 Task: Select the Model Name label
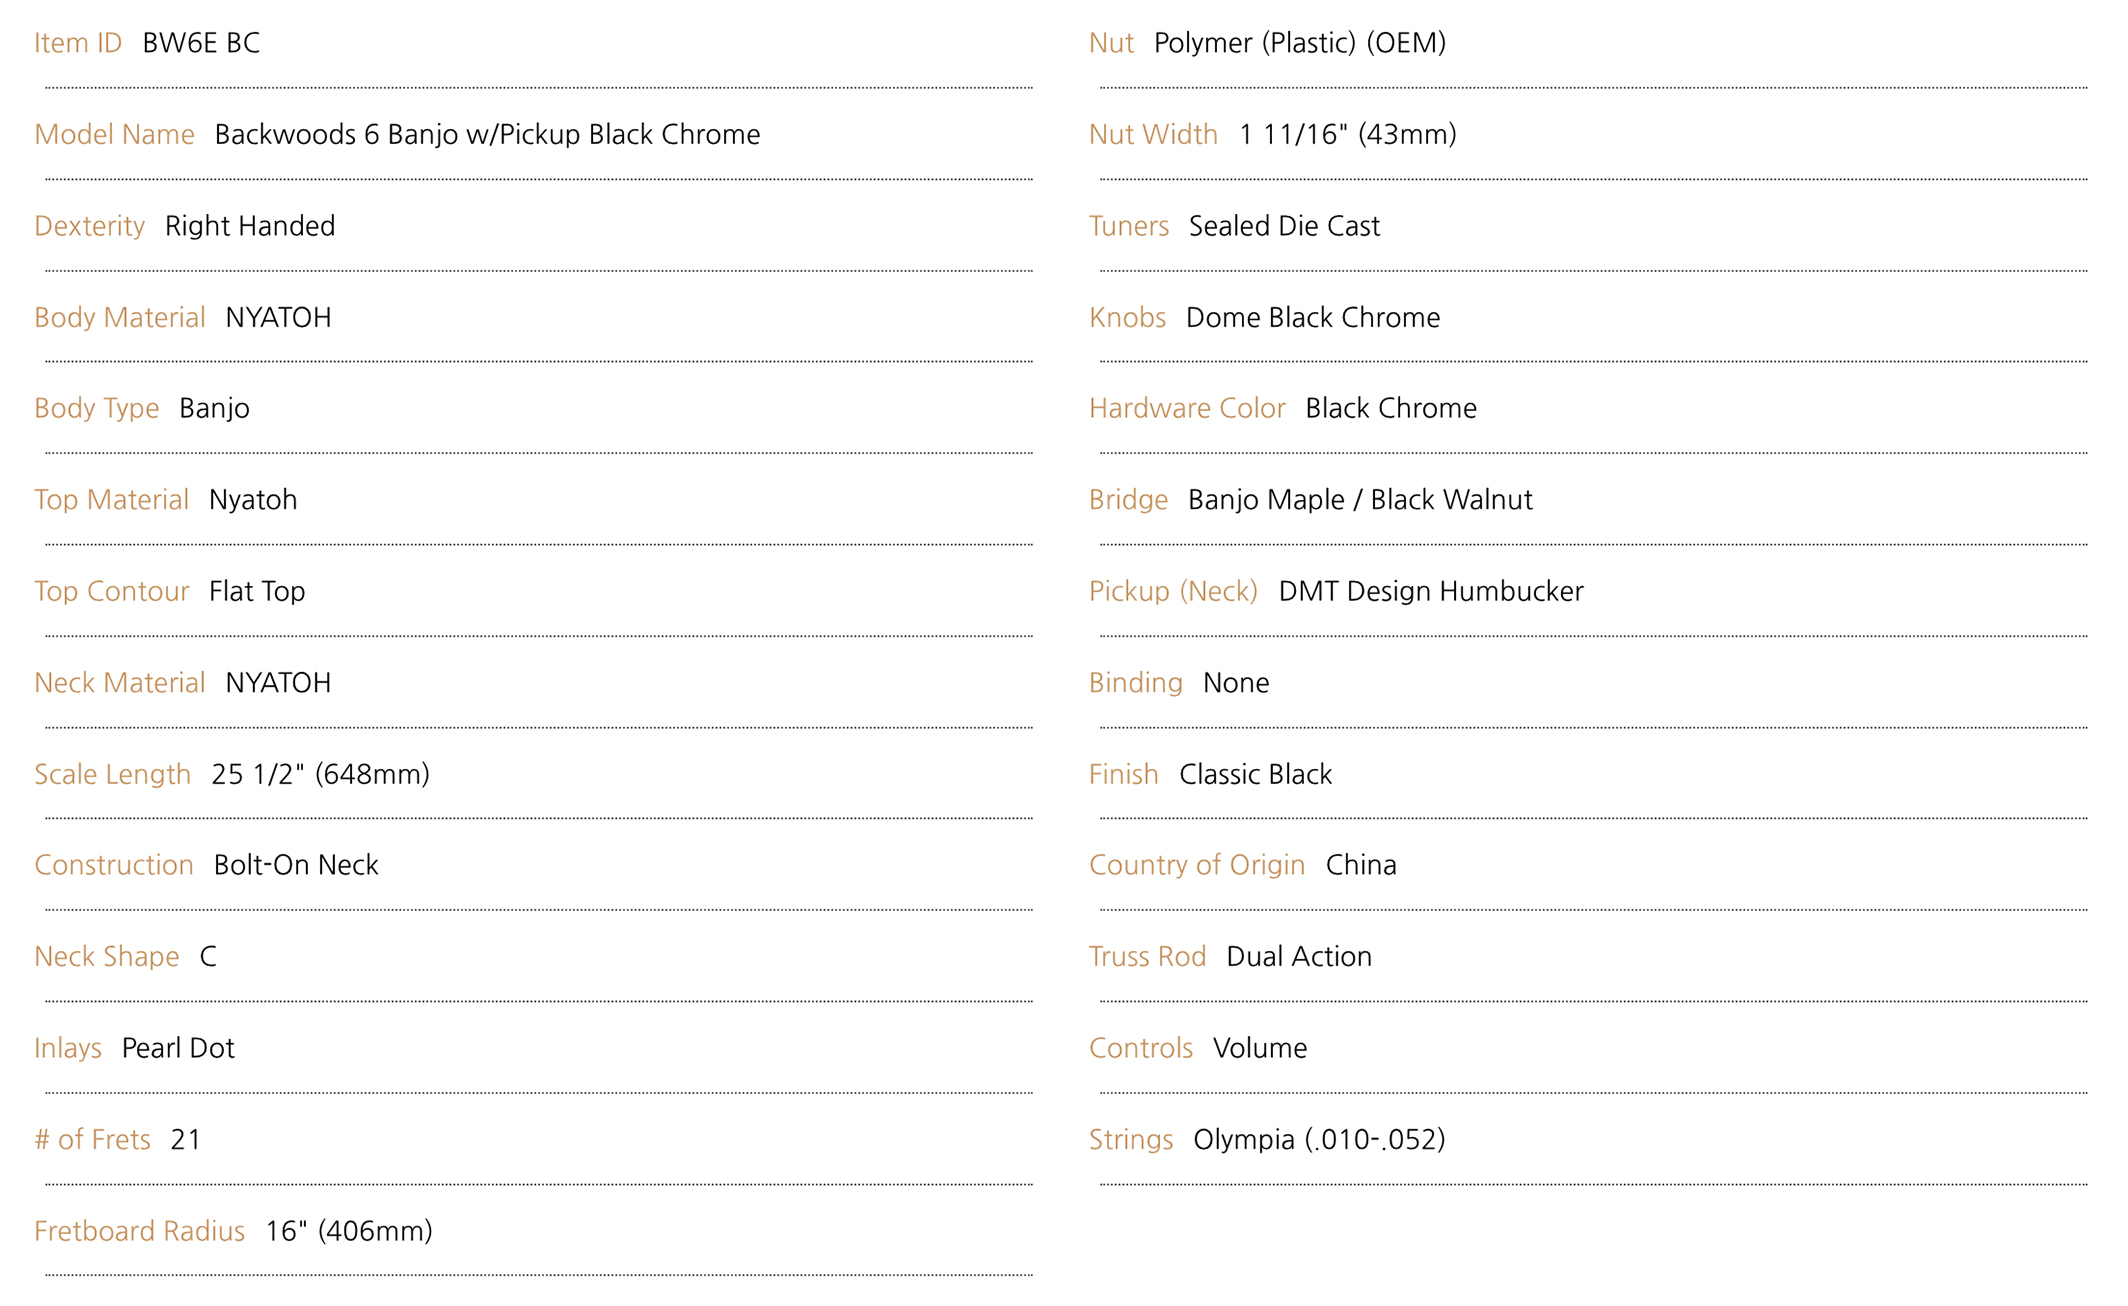[114, 134]
